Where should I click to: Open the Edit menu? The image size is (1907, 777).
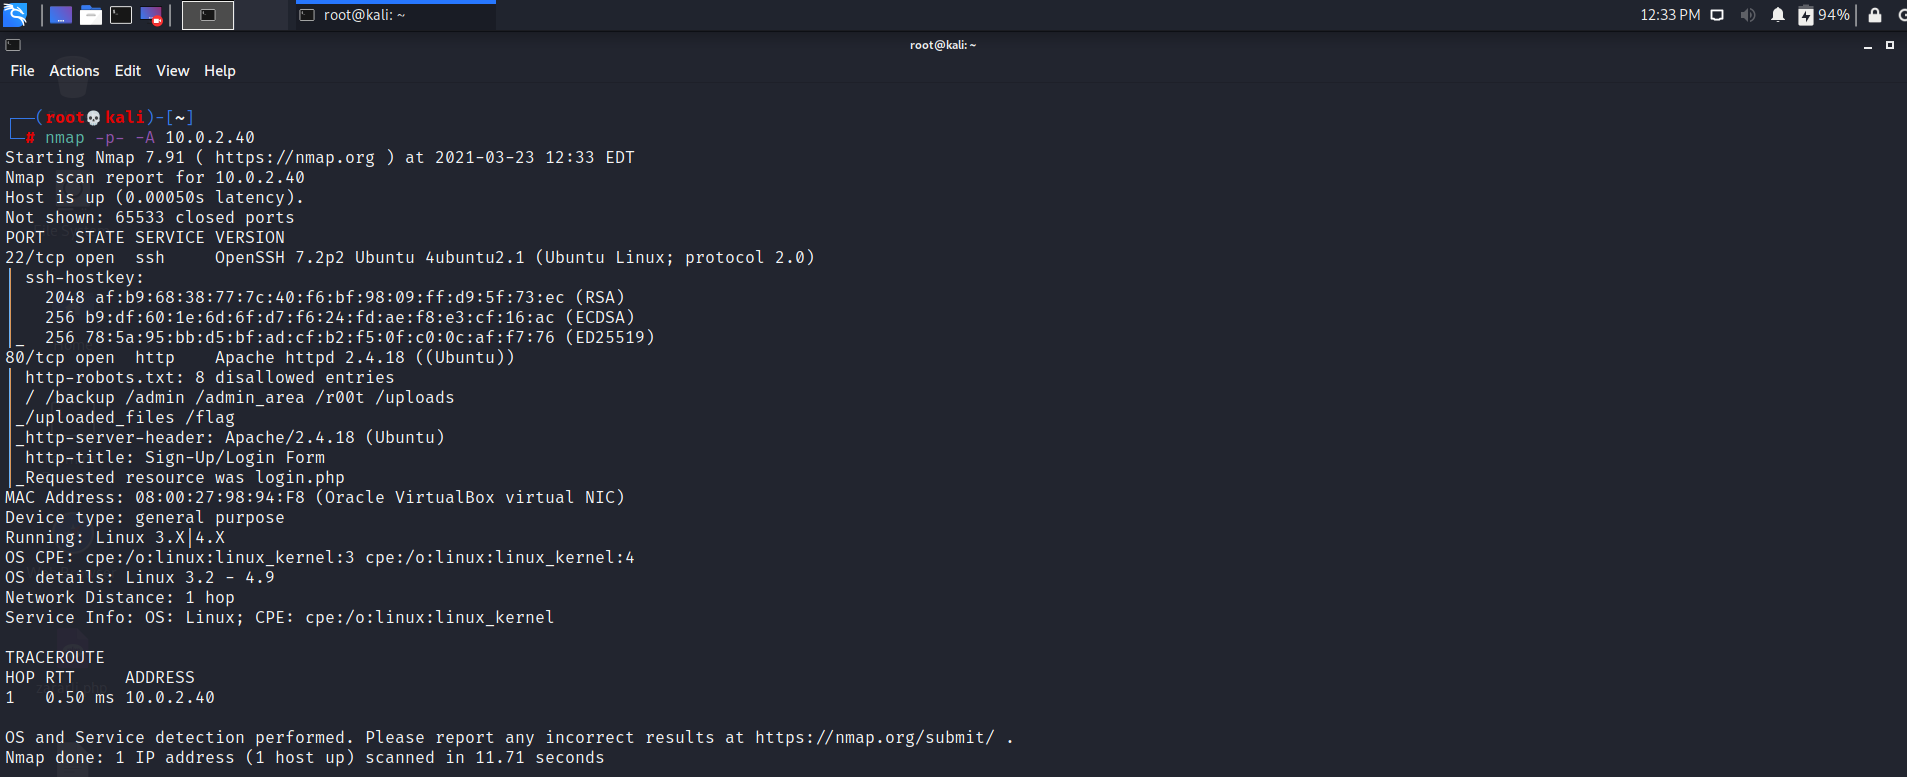(127, 71)
